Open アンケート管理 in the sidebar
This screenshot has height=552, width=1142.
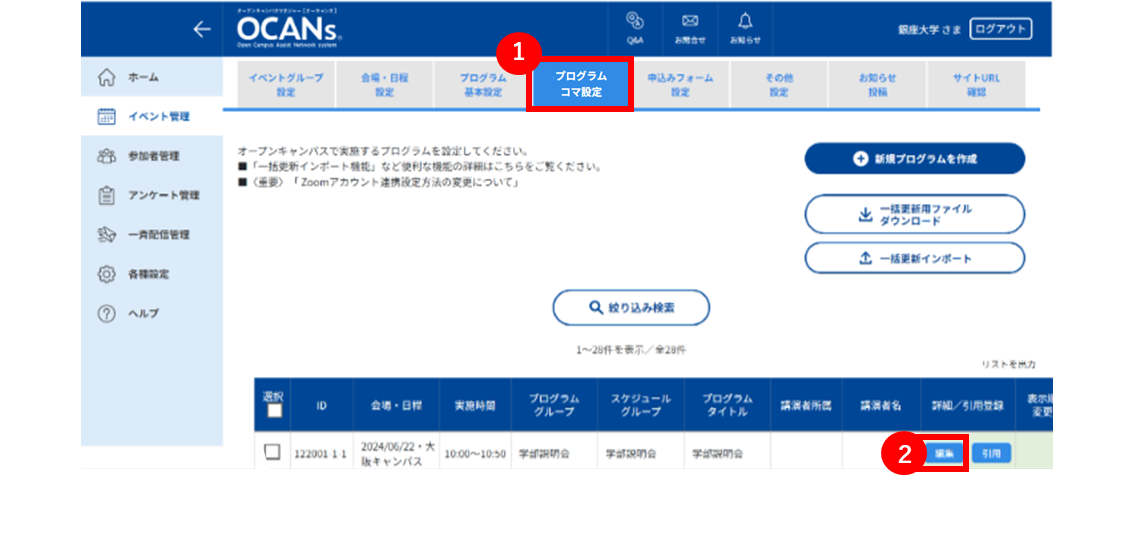pos(151,195)
